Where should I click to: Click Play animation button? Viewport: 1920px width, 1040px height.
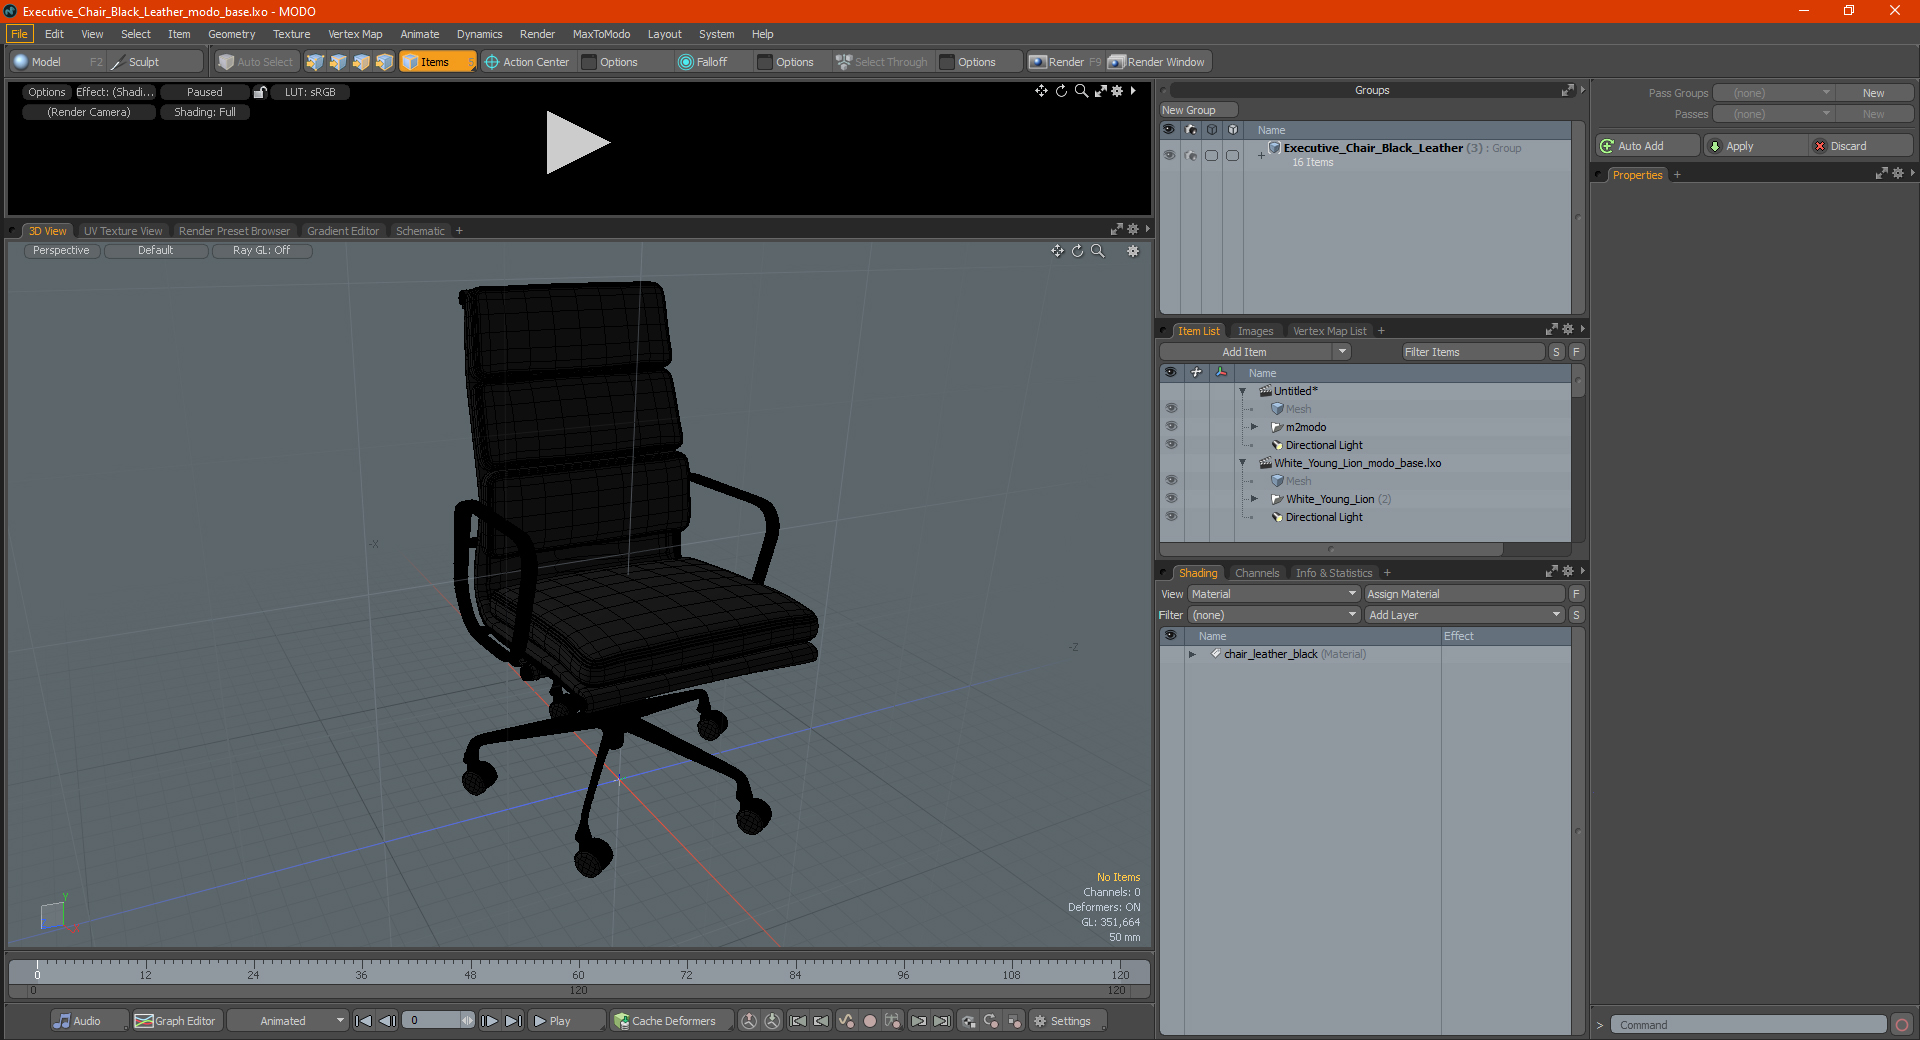565,1021
